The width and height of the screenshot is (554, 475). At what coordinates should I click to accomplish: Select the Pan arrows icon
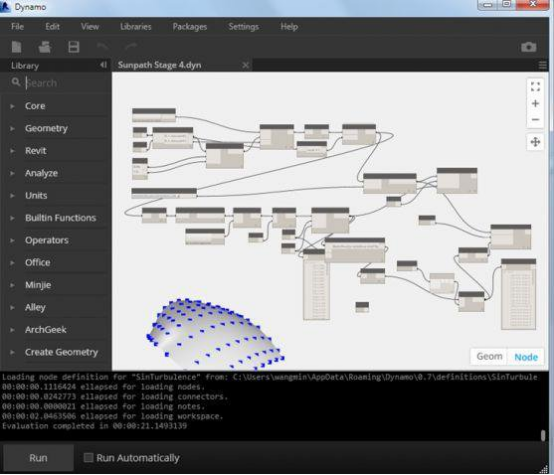535,142
